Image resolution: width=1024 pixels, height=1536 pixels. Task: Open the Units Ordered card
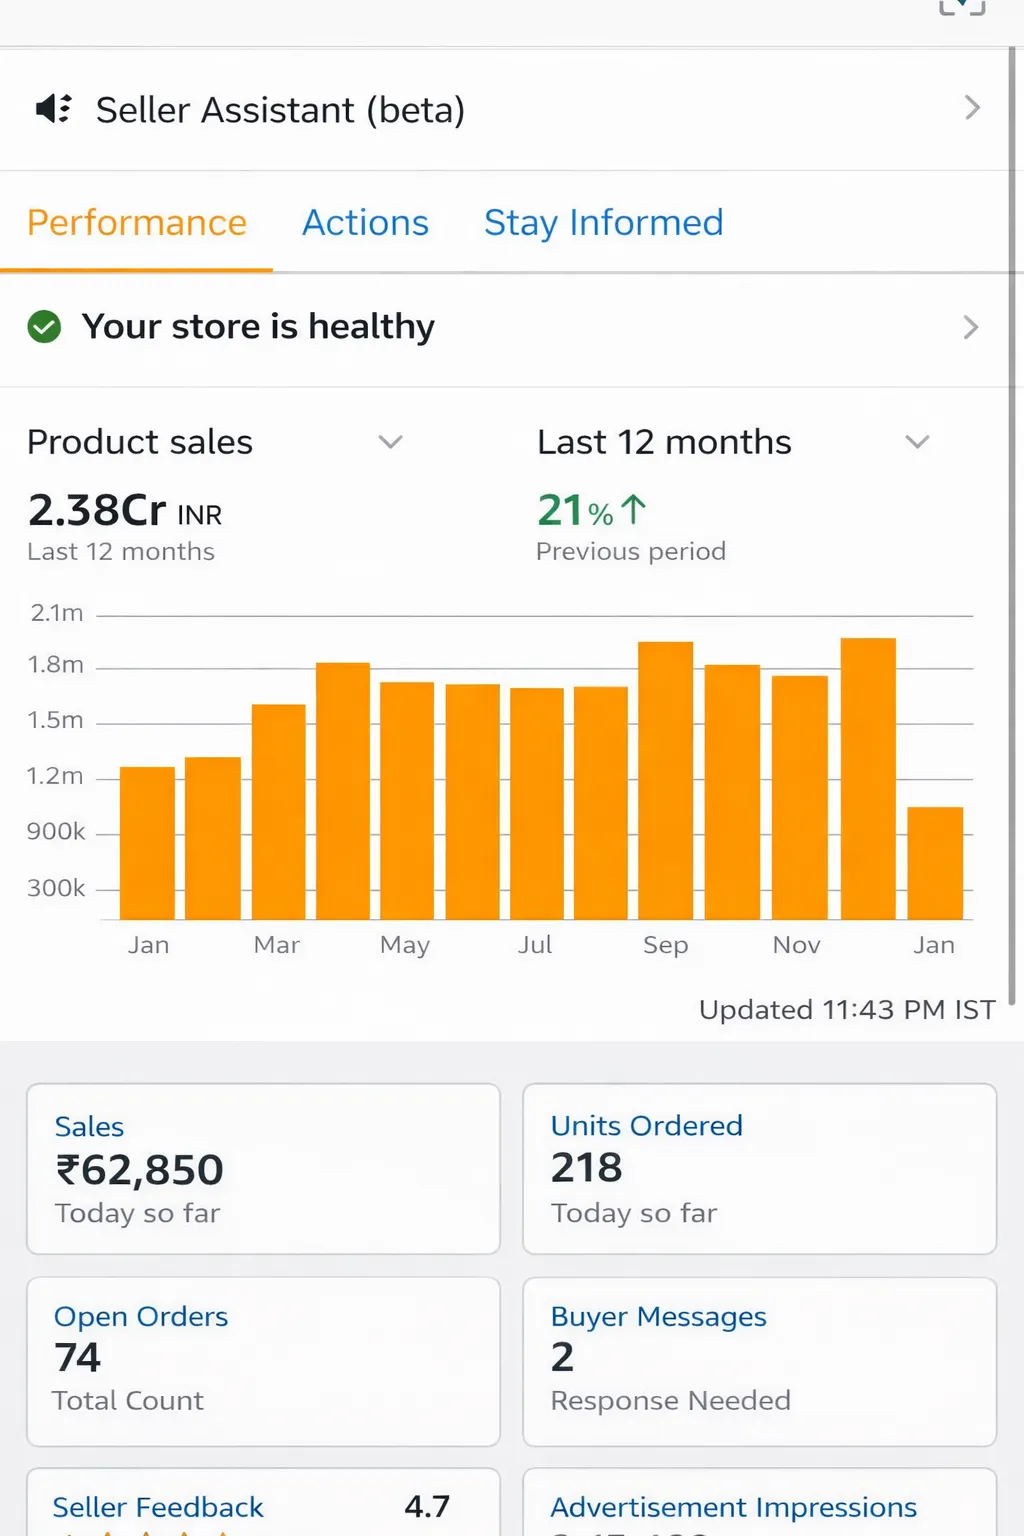759,1168
